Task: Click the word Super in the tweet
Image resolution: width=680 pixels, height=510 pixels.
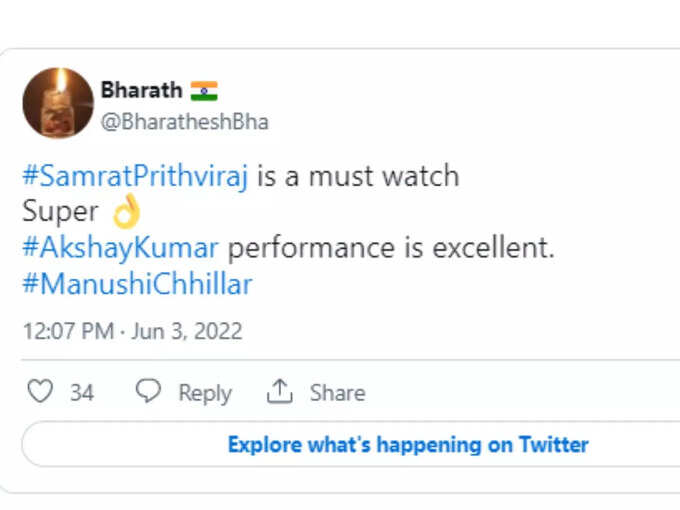Action: click(x=60, y=212)
